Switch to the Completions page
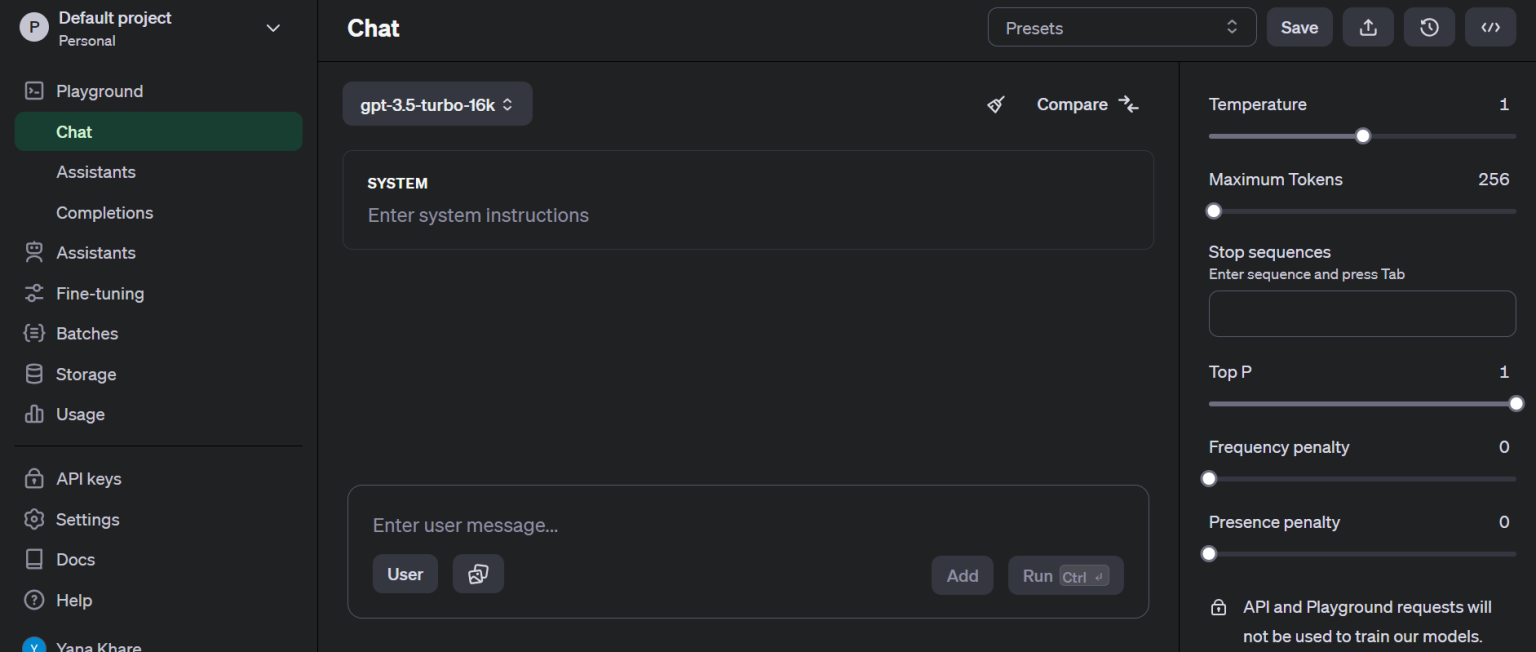This screenshot has height=652, width=1536. pyautogui.click(x=104, y=212)
